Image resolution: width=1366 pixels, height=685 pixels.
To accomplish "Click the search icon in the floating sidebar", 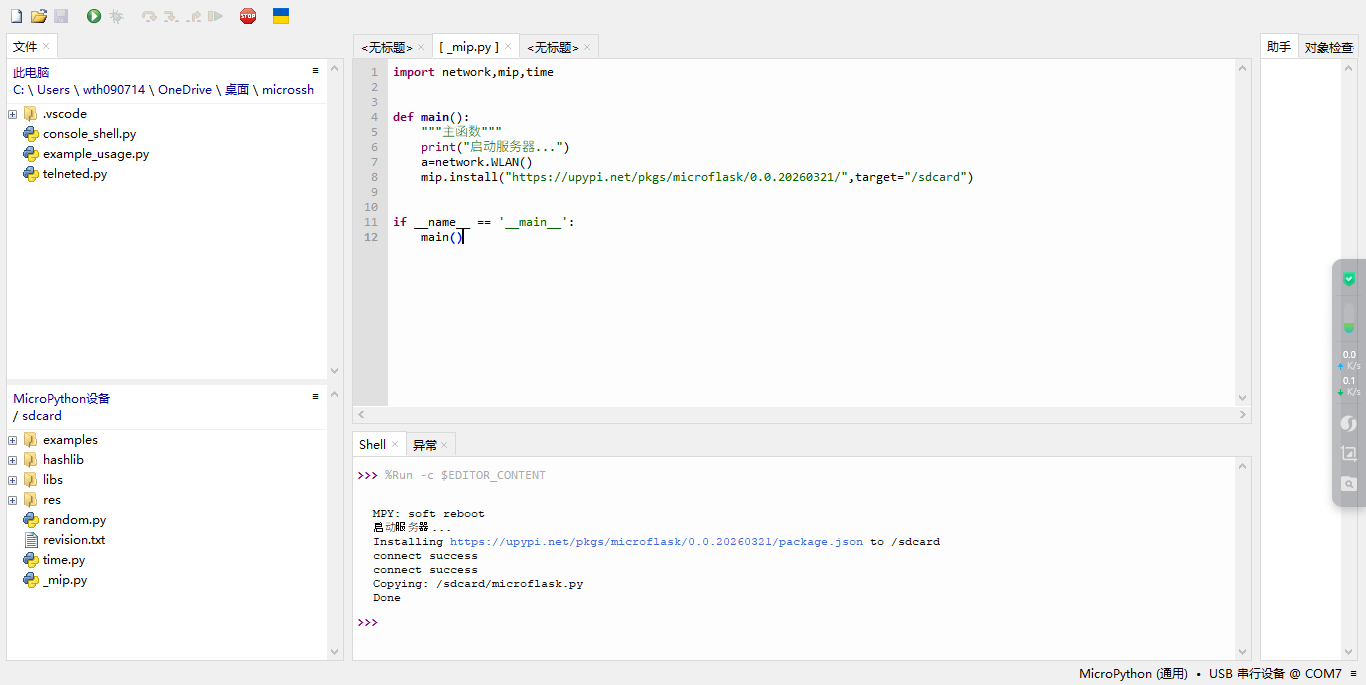I will 1349,484.
